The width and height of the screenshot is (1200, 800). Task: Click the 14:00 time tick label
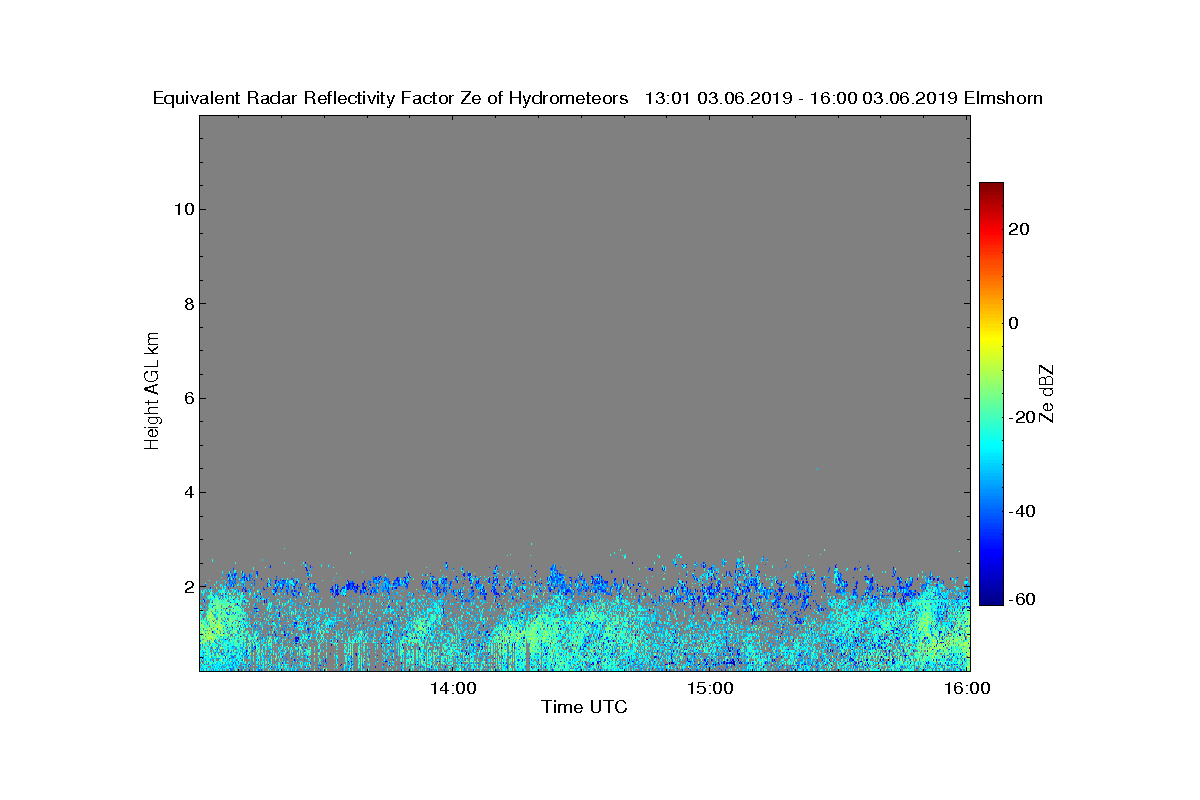452,689
